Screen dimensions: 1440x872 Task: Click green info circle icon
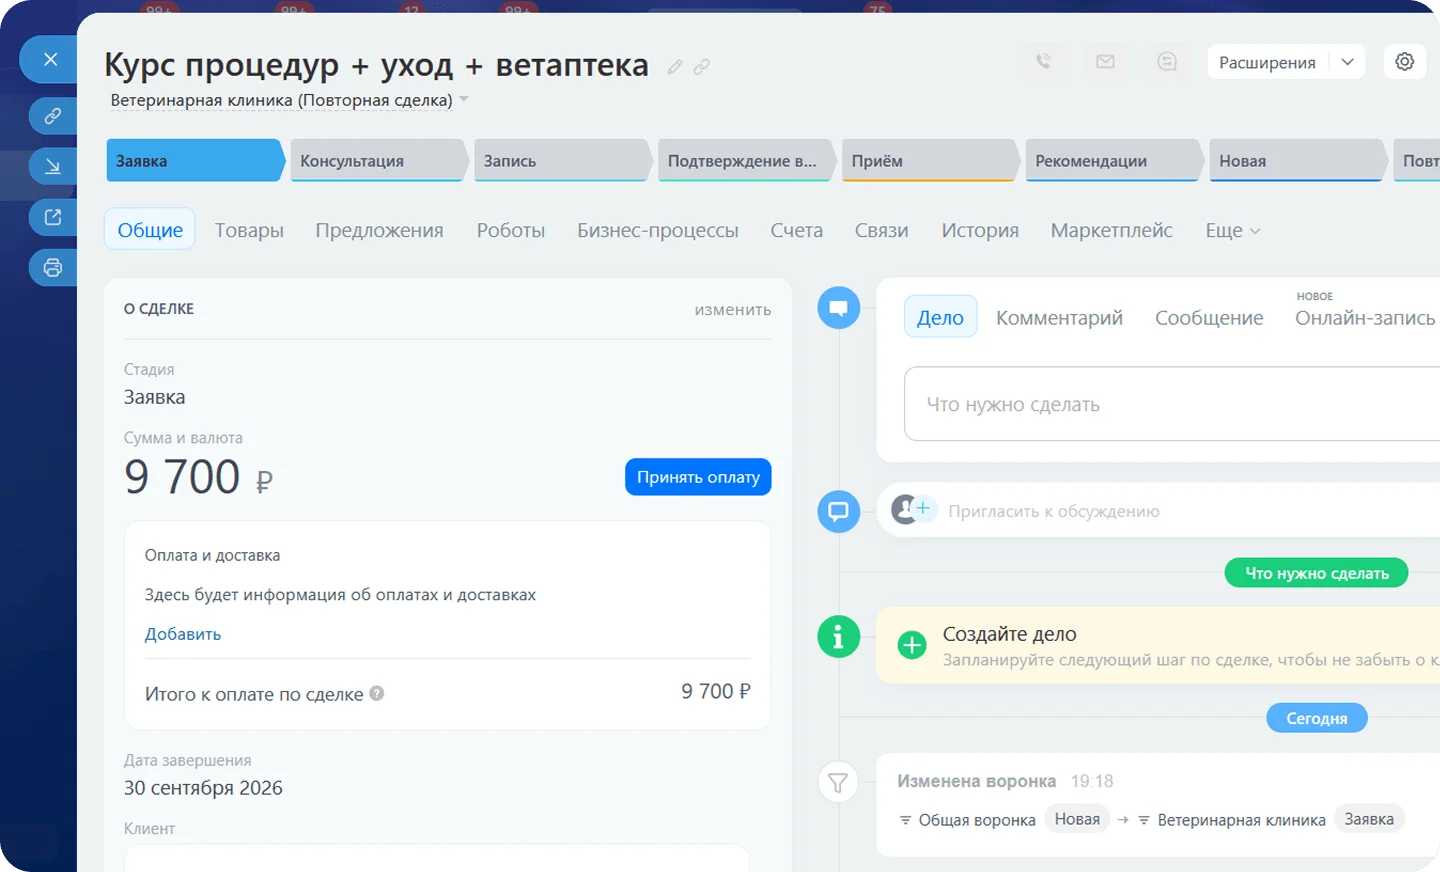[x=838, y=636]
